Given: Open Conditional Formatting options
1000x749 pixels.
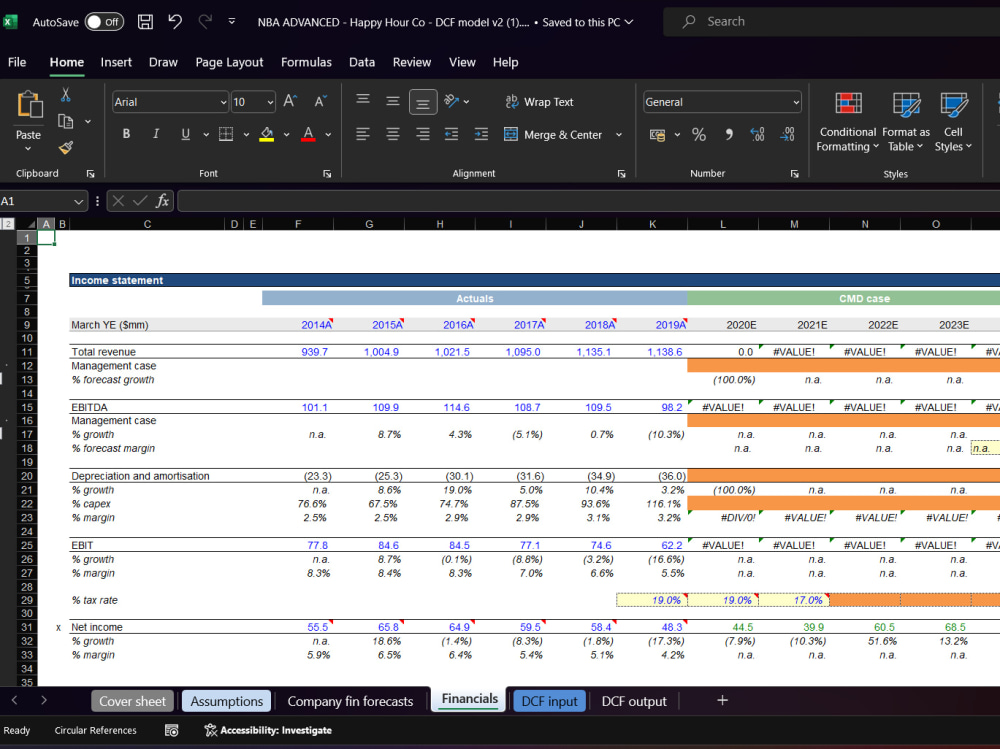Looking at the screenshot, I should tap(847, 120).
